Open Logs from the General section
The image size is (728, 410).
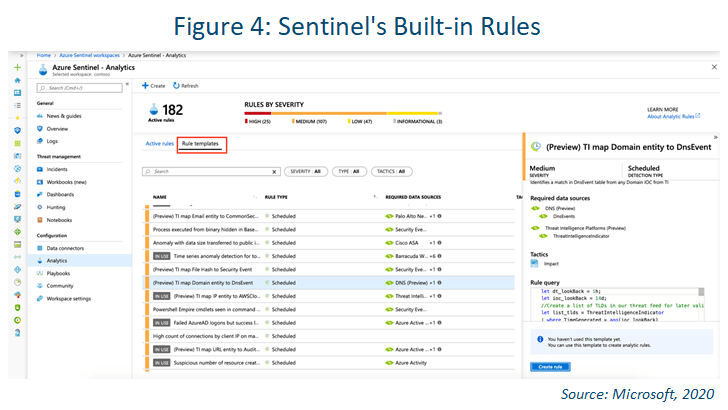tap(52, 141)
